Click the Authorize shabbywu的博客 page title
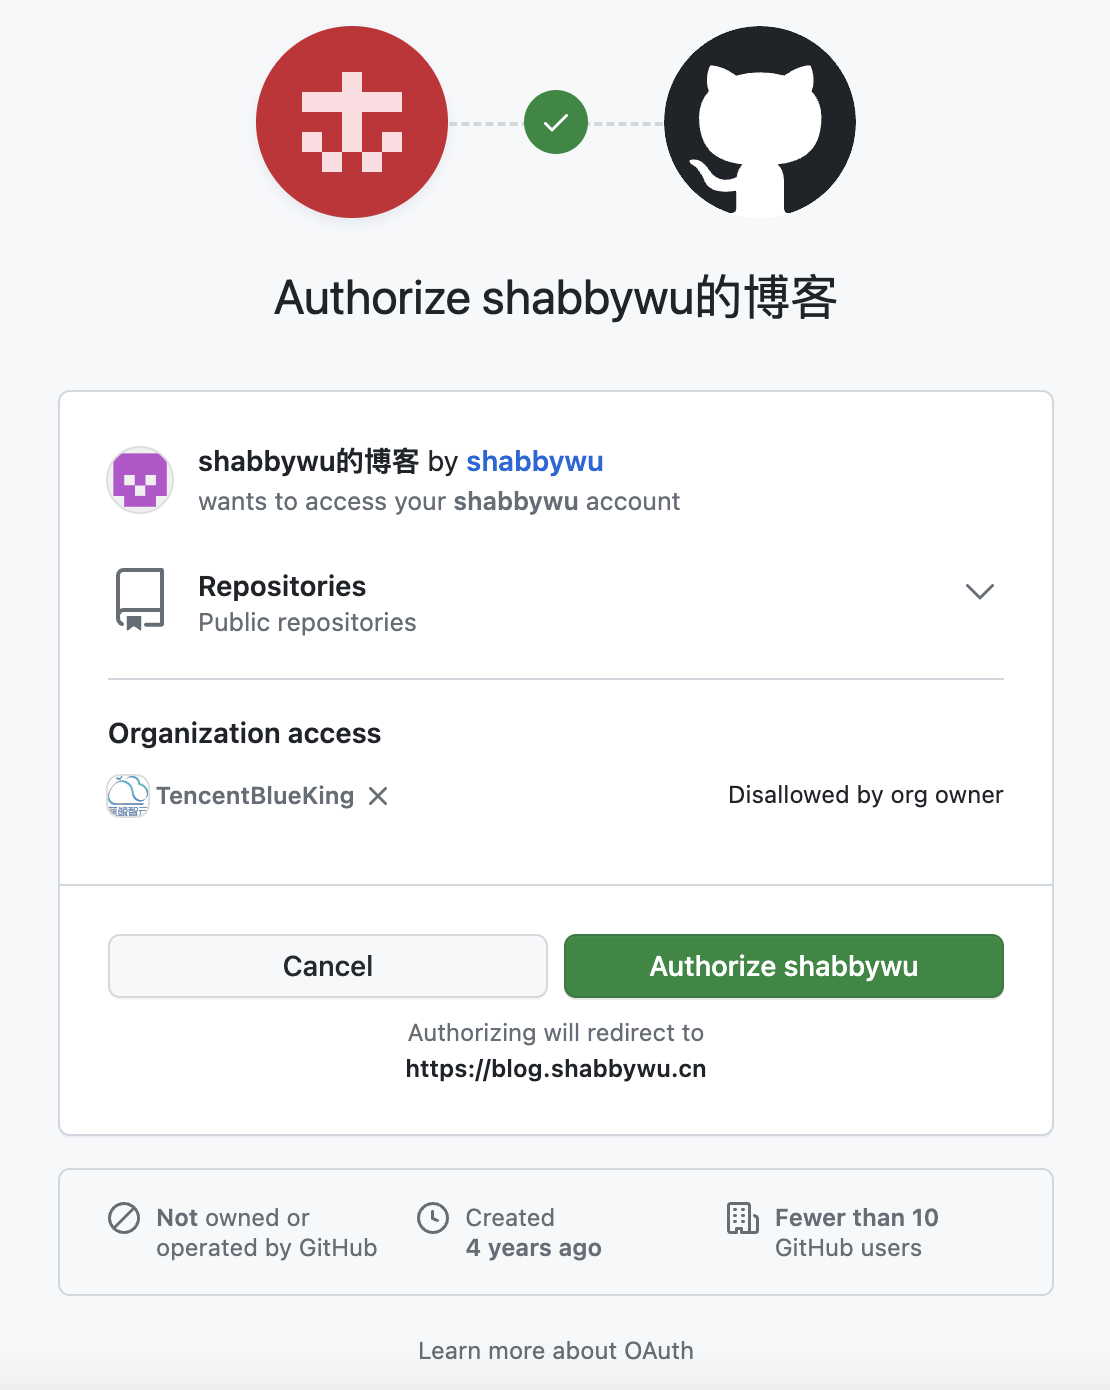This screenshot has width=1110, height=1390. click(x=555, y=297)
